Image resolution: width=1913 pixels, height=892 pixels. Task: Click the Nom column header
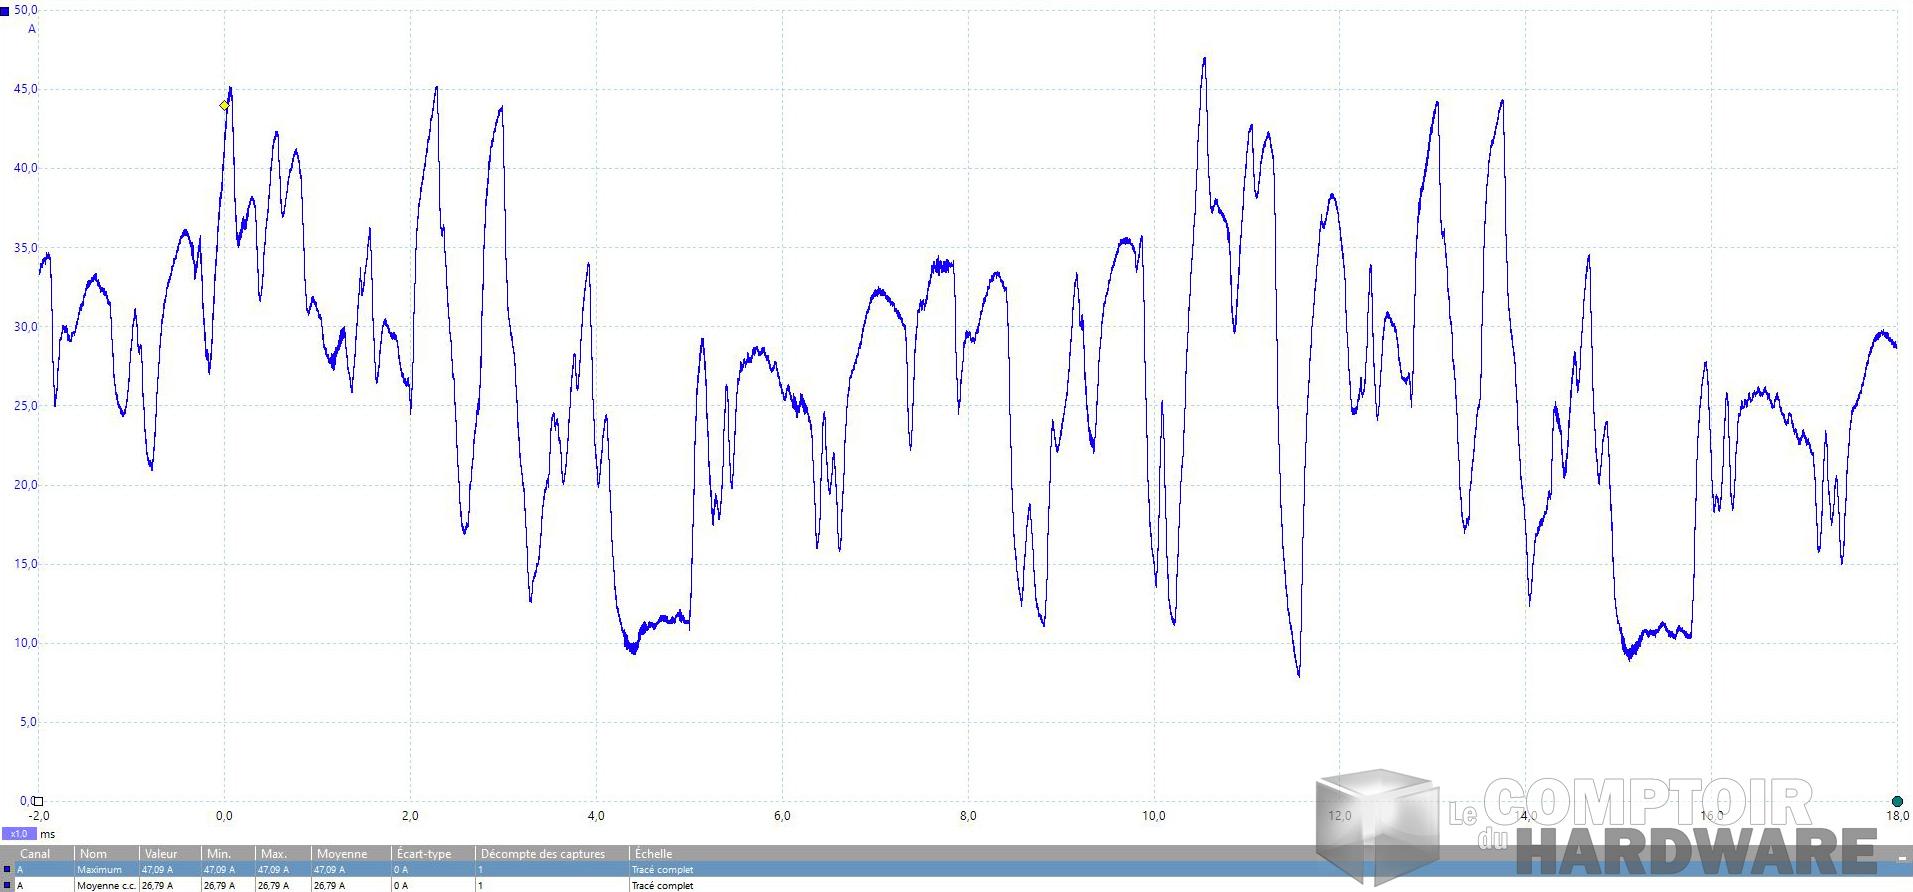coord(93,854)
